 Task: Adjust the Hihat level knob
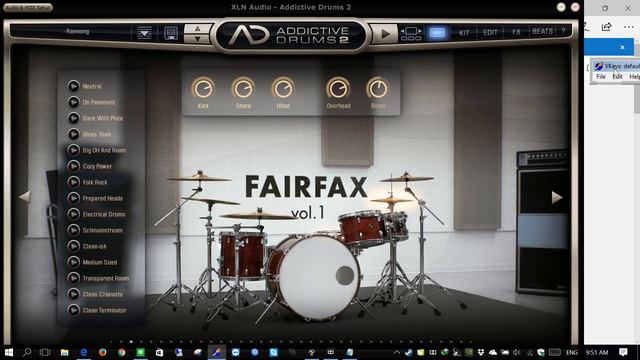tap(283, 88)
